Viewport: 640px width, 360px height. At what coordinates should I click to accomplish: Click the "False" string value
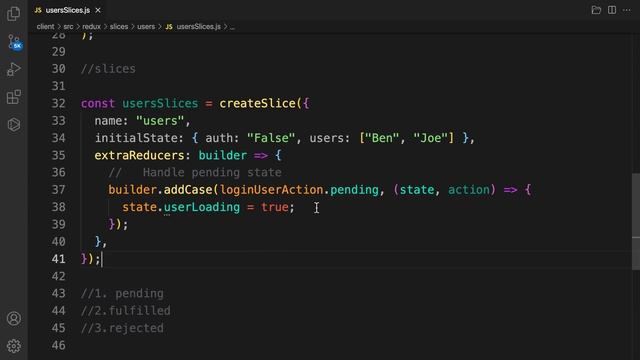click(271, 138)
